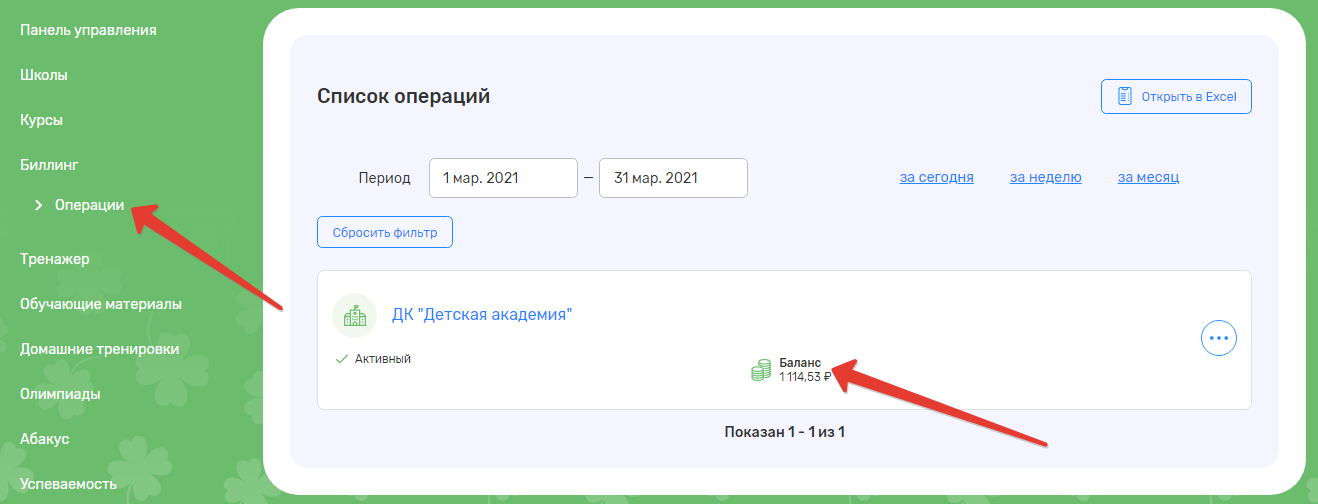Image resolution: width=1318 pixels, height=504 pixels.
Task: Select Абакус in the sidebar
Action: 45,439
